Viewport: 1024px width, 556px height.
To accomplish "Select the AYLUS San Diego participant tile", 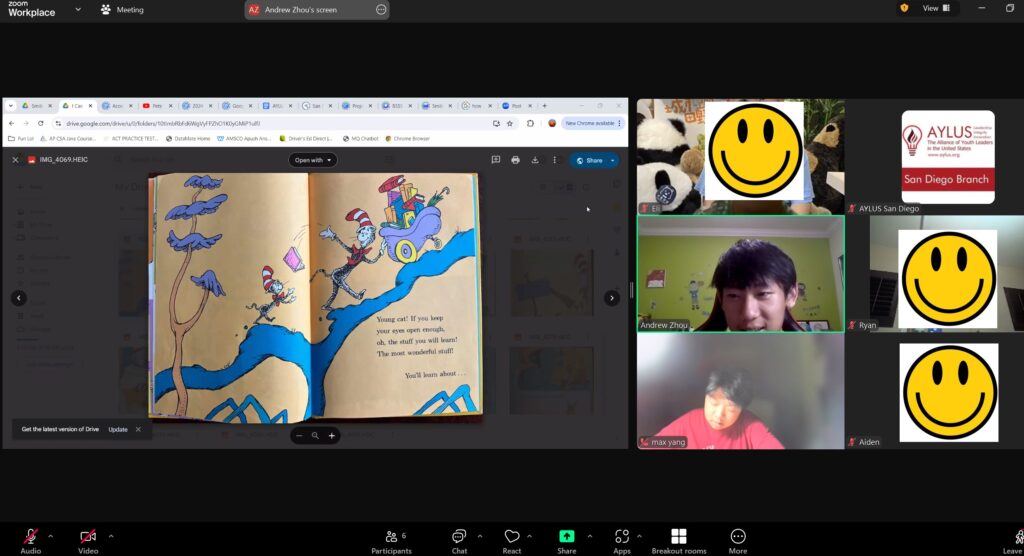I will (936, 157).
